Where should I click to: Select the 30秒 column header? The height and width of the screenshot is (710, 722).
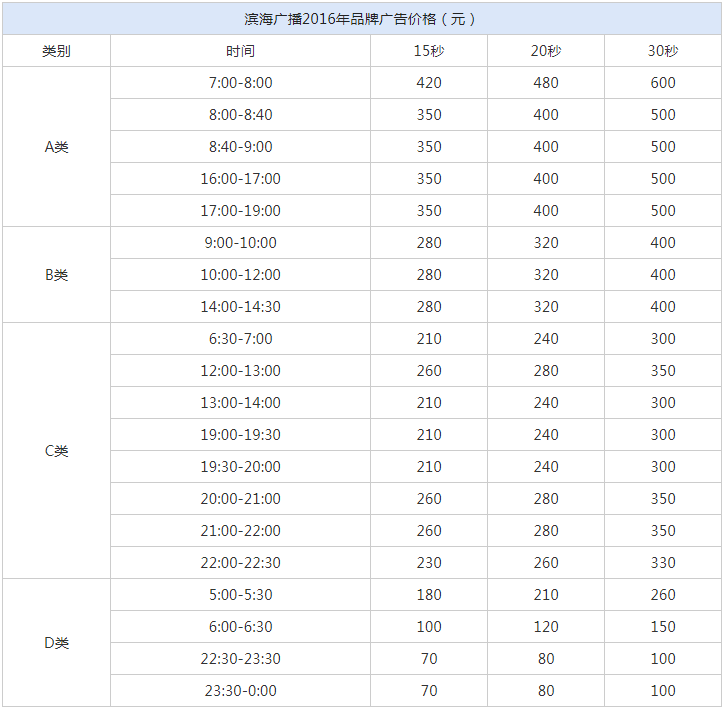point(663,51)
